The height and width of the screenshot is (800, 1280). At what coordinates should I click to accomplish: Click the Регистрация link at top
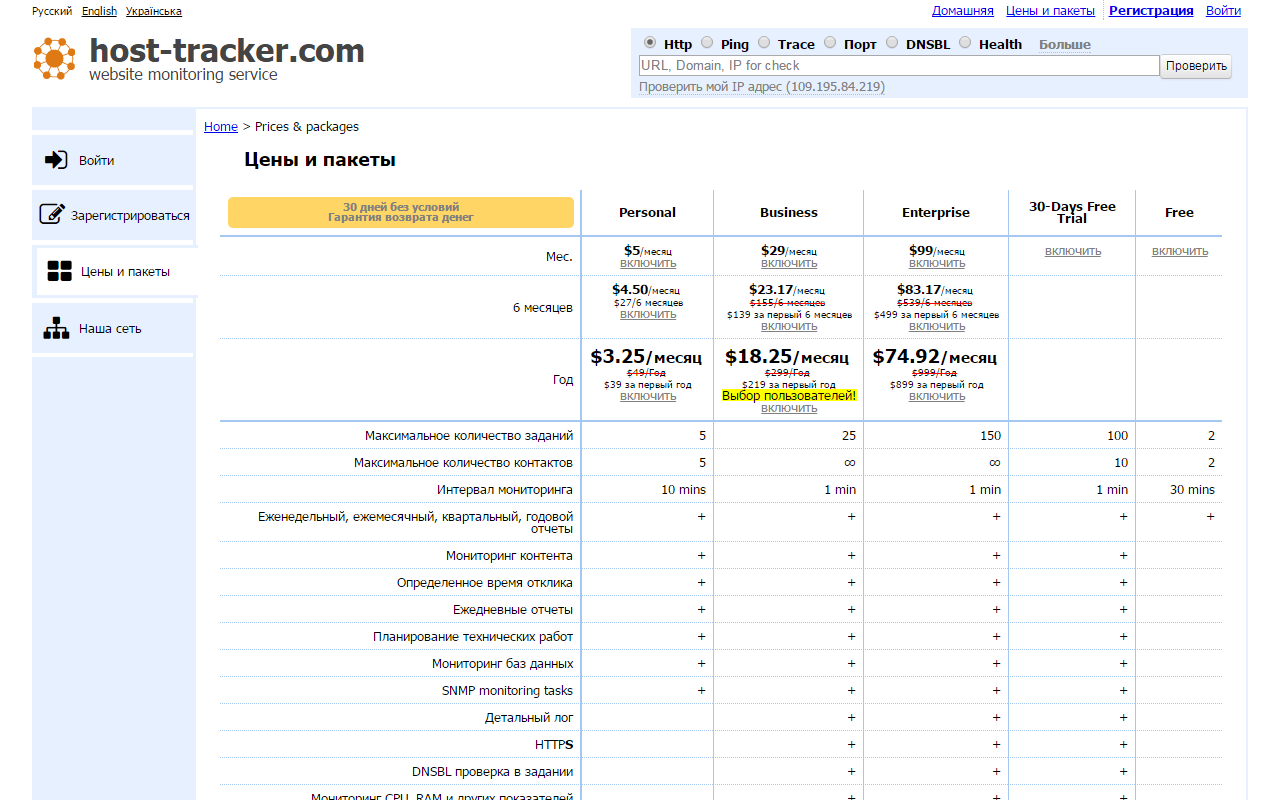[x=1151, y=11]
